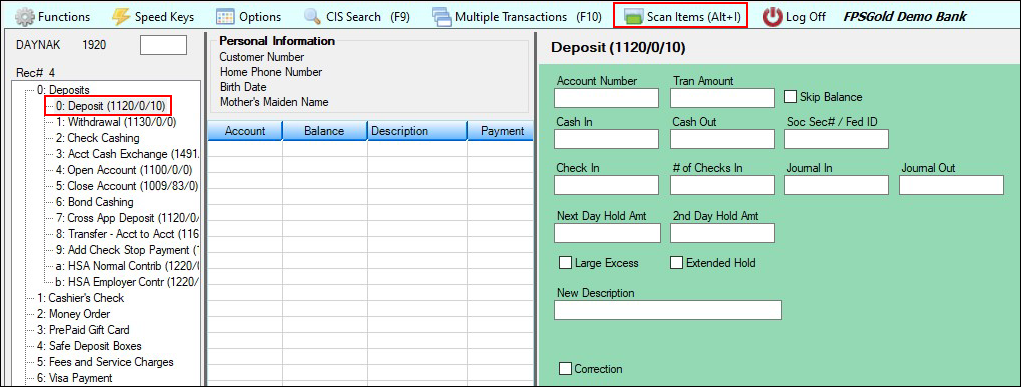Click the Home Phone Number text
The height and width of the screenshot is (387, 1021).
271,72
